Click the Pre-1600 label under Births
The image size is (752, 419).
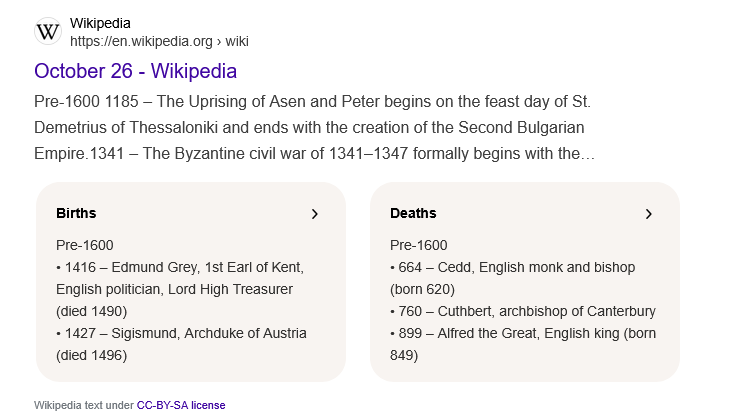tap(85, 245)
